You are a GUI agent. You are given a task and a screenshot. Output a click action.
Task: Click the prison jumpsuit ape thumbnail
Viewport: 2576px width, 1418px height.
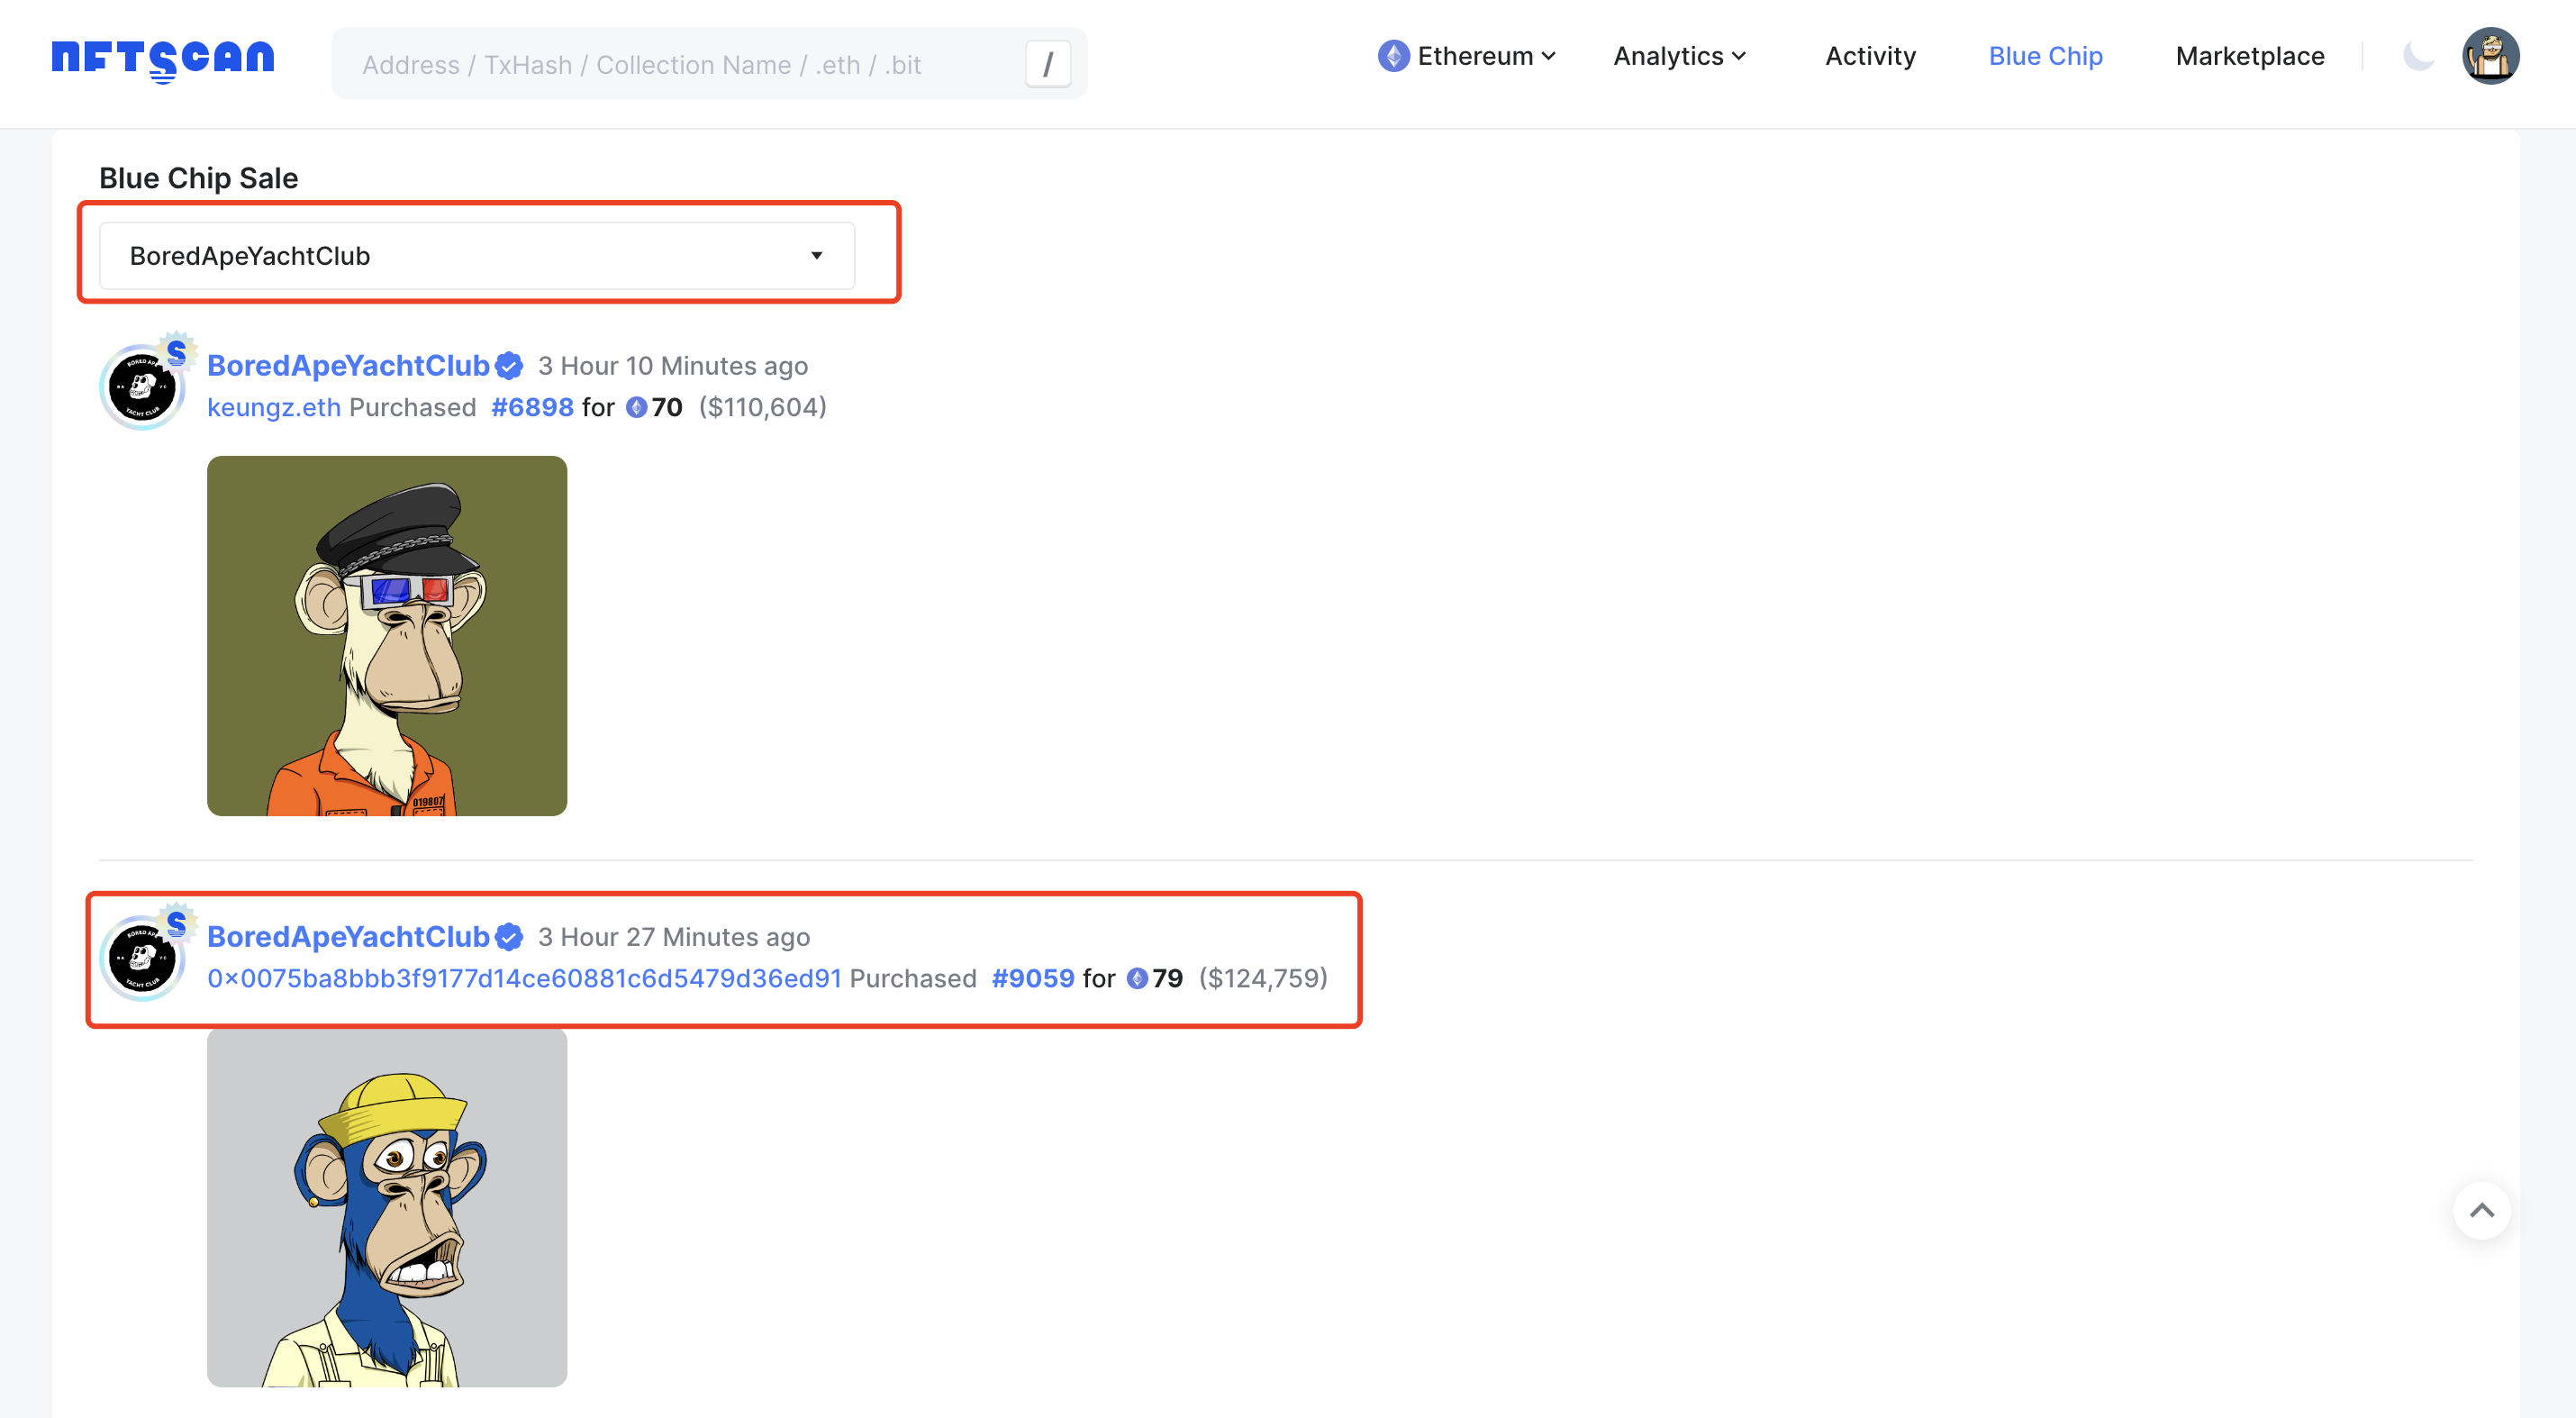point(387,637)
